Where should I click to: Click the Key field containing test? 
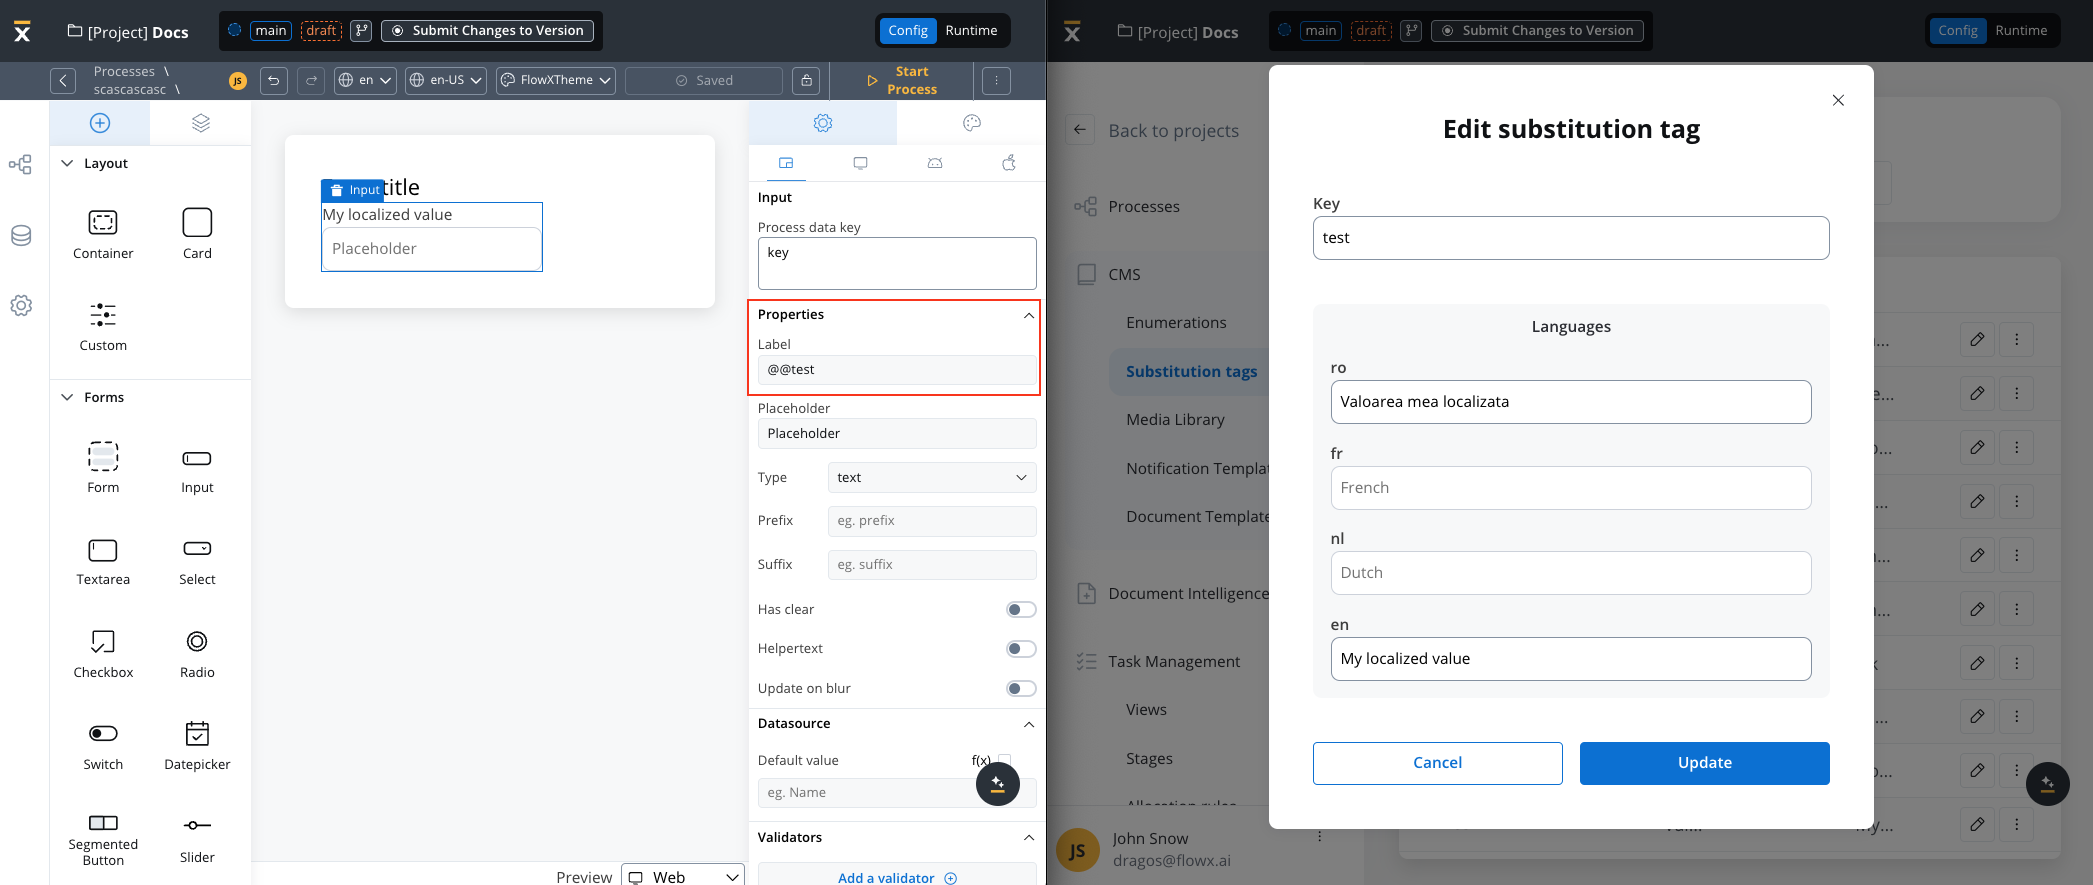pyautogui.click(x=1571, y=238)
